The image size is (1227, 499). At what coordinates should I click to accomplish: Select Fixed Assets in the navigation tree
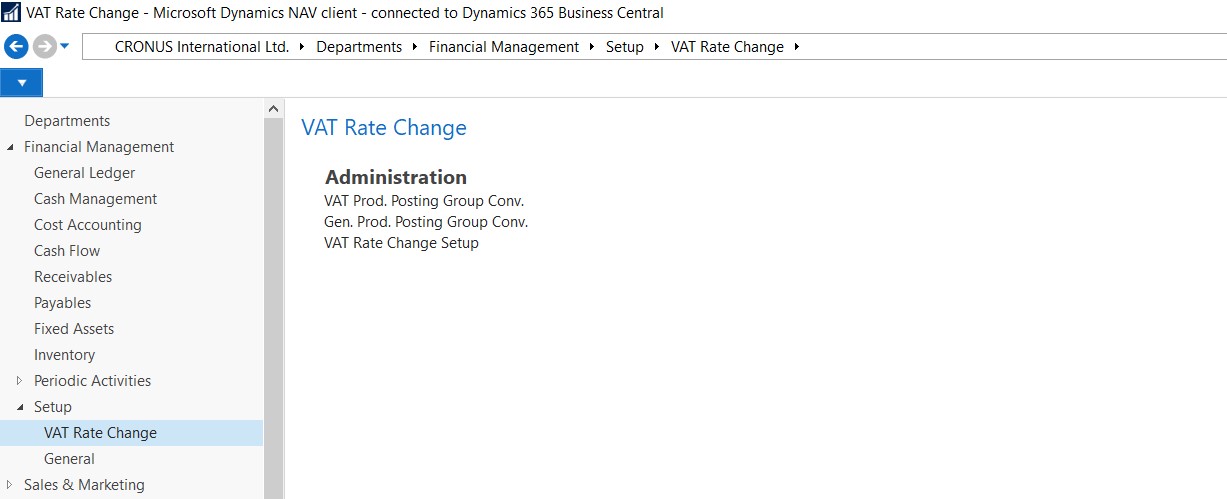coord(74,329)
